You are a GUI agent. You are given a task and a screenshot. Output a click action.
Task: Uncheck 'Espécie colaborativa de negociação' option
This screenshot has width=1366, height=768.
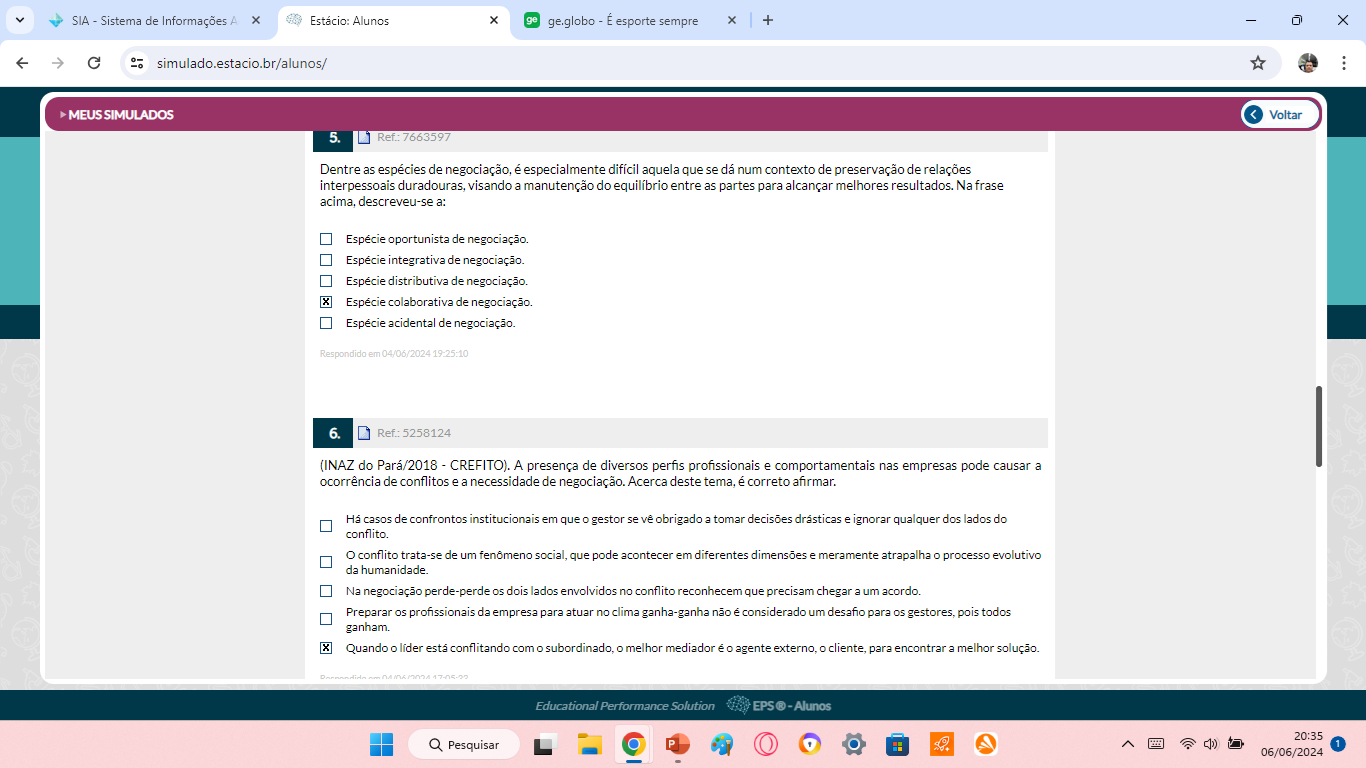pos(326,302)
